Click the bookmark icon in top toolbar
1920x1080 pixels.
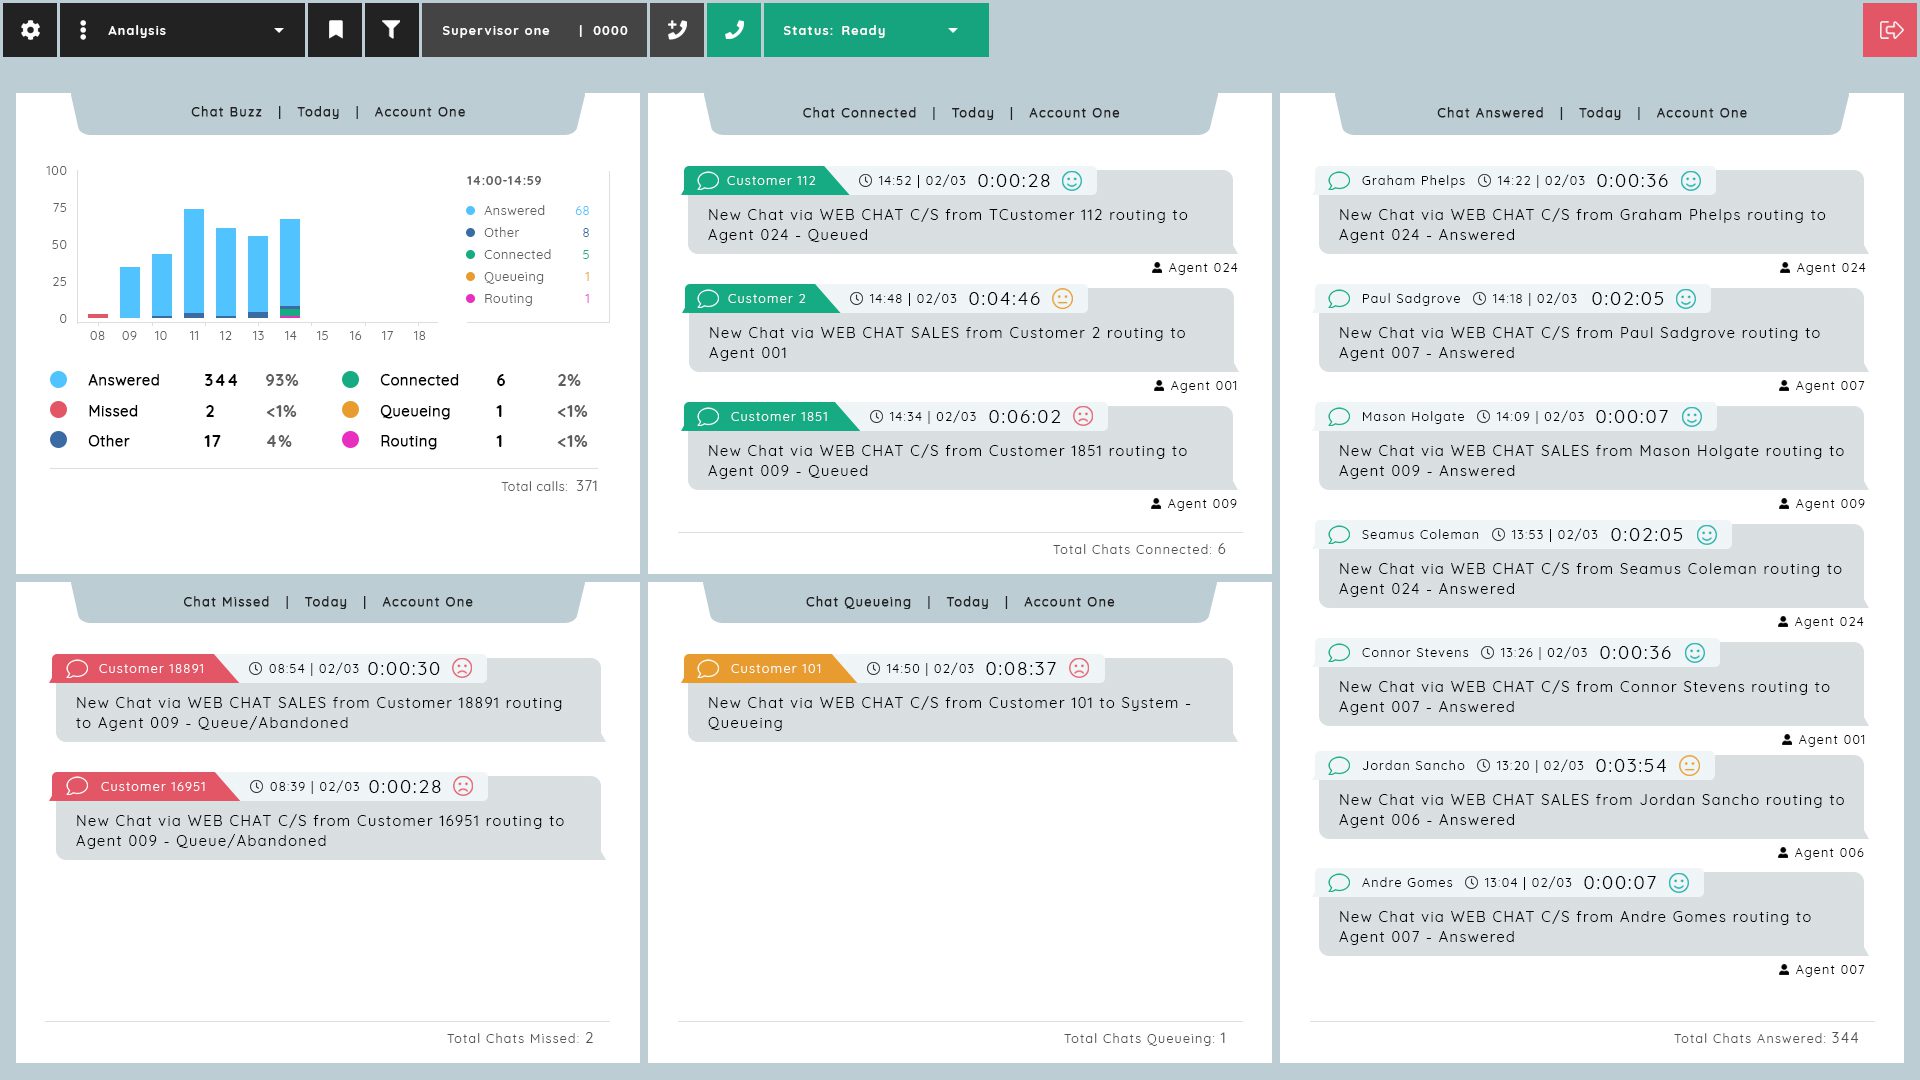click(x=336, y=30)
